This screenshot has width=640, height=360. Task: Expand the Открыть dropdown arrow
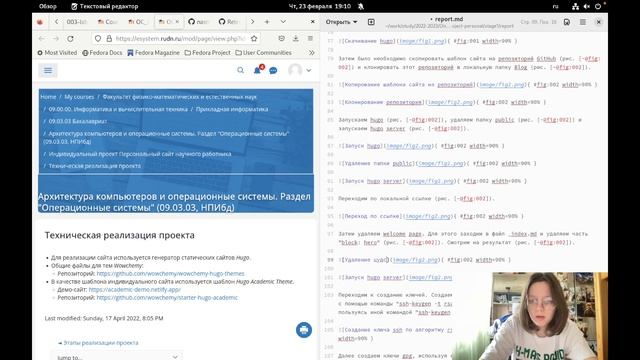355,22
